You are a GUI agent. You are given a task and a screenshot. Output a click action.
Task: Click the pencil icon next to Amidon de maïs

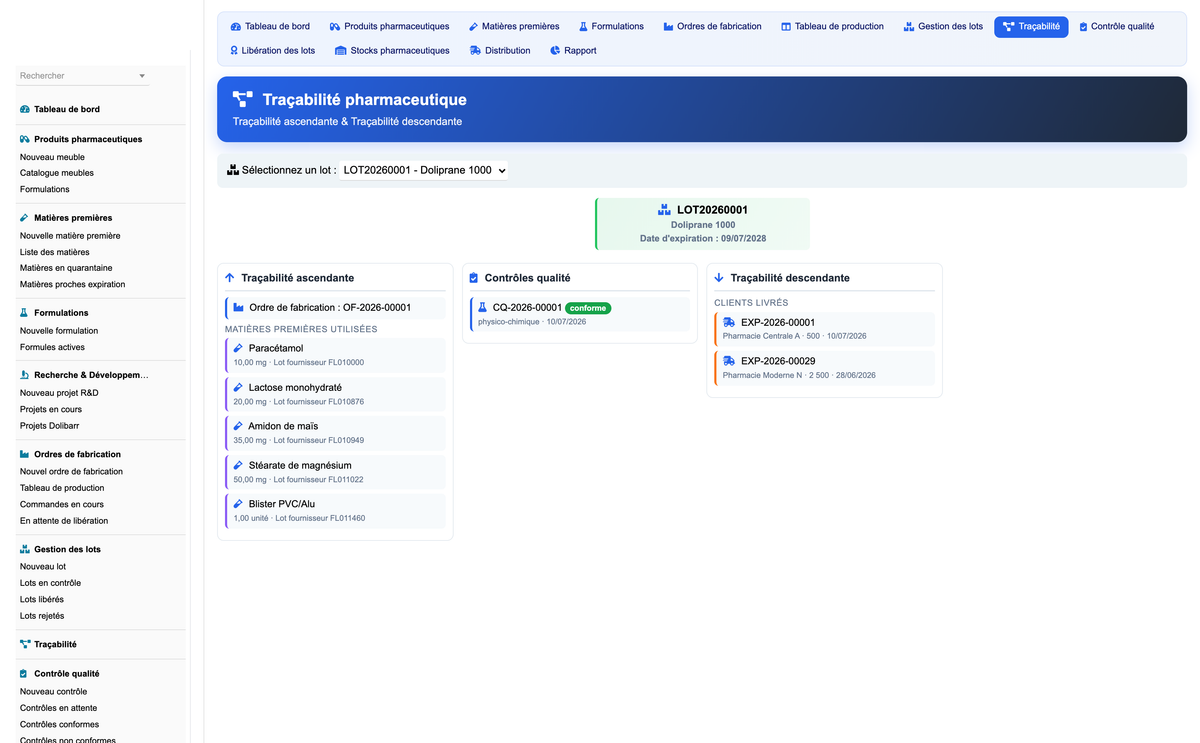[238, 426]
